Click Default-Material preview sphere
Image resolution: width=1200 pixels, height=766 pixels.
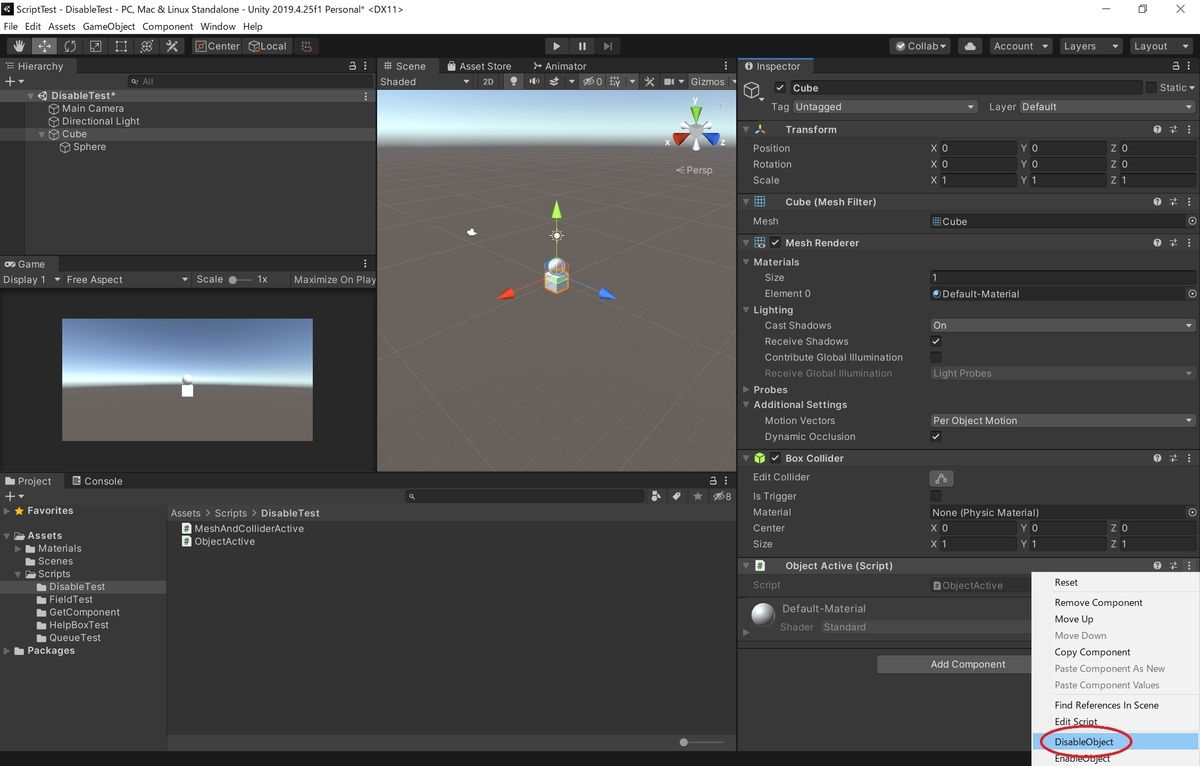coord(763,614)
